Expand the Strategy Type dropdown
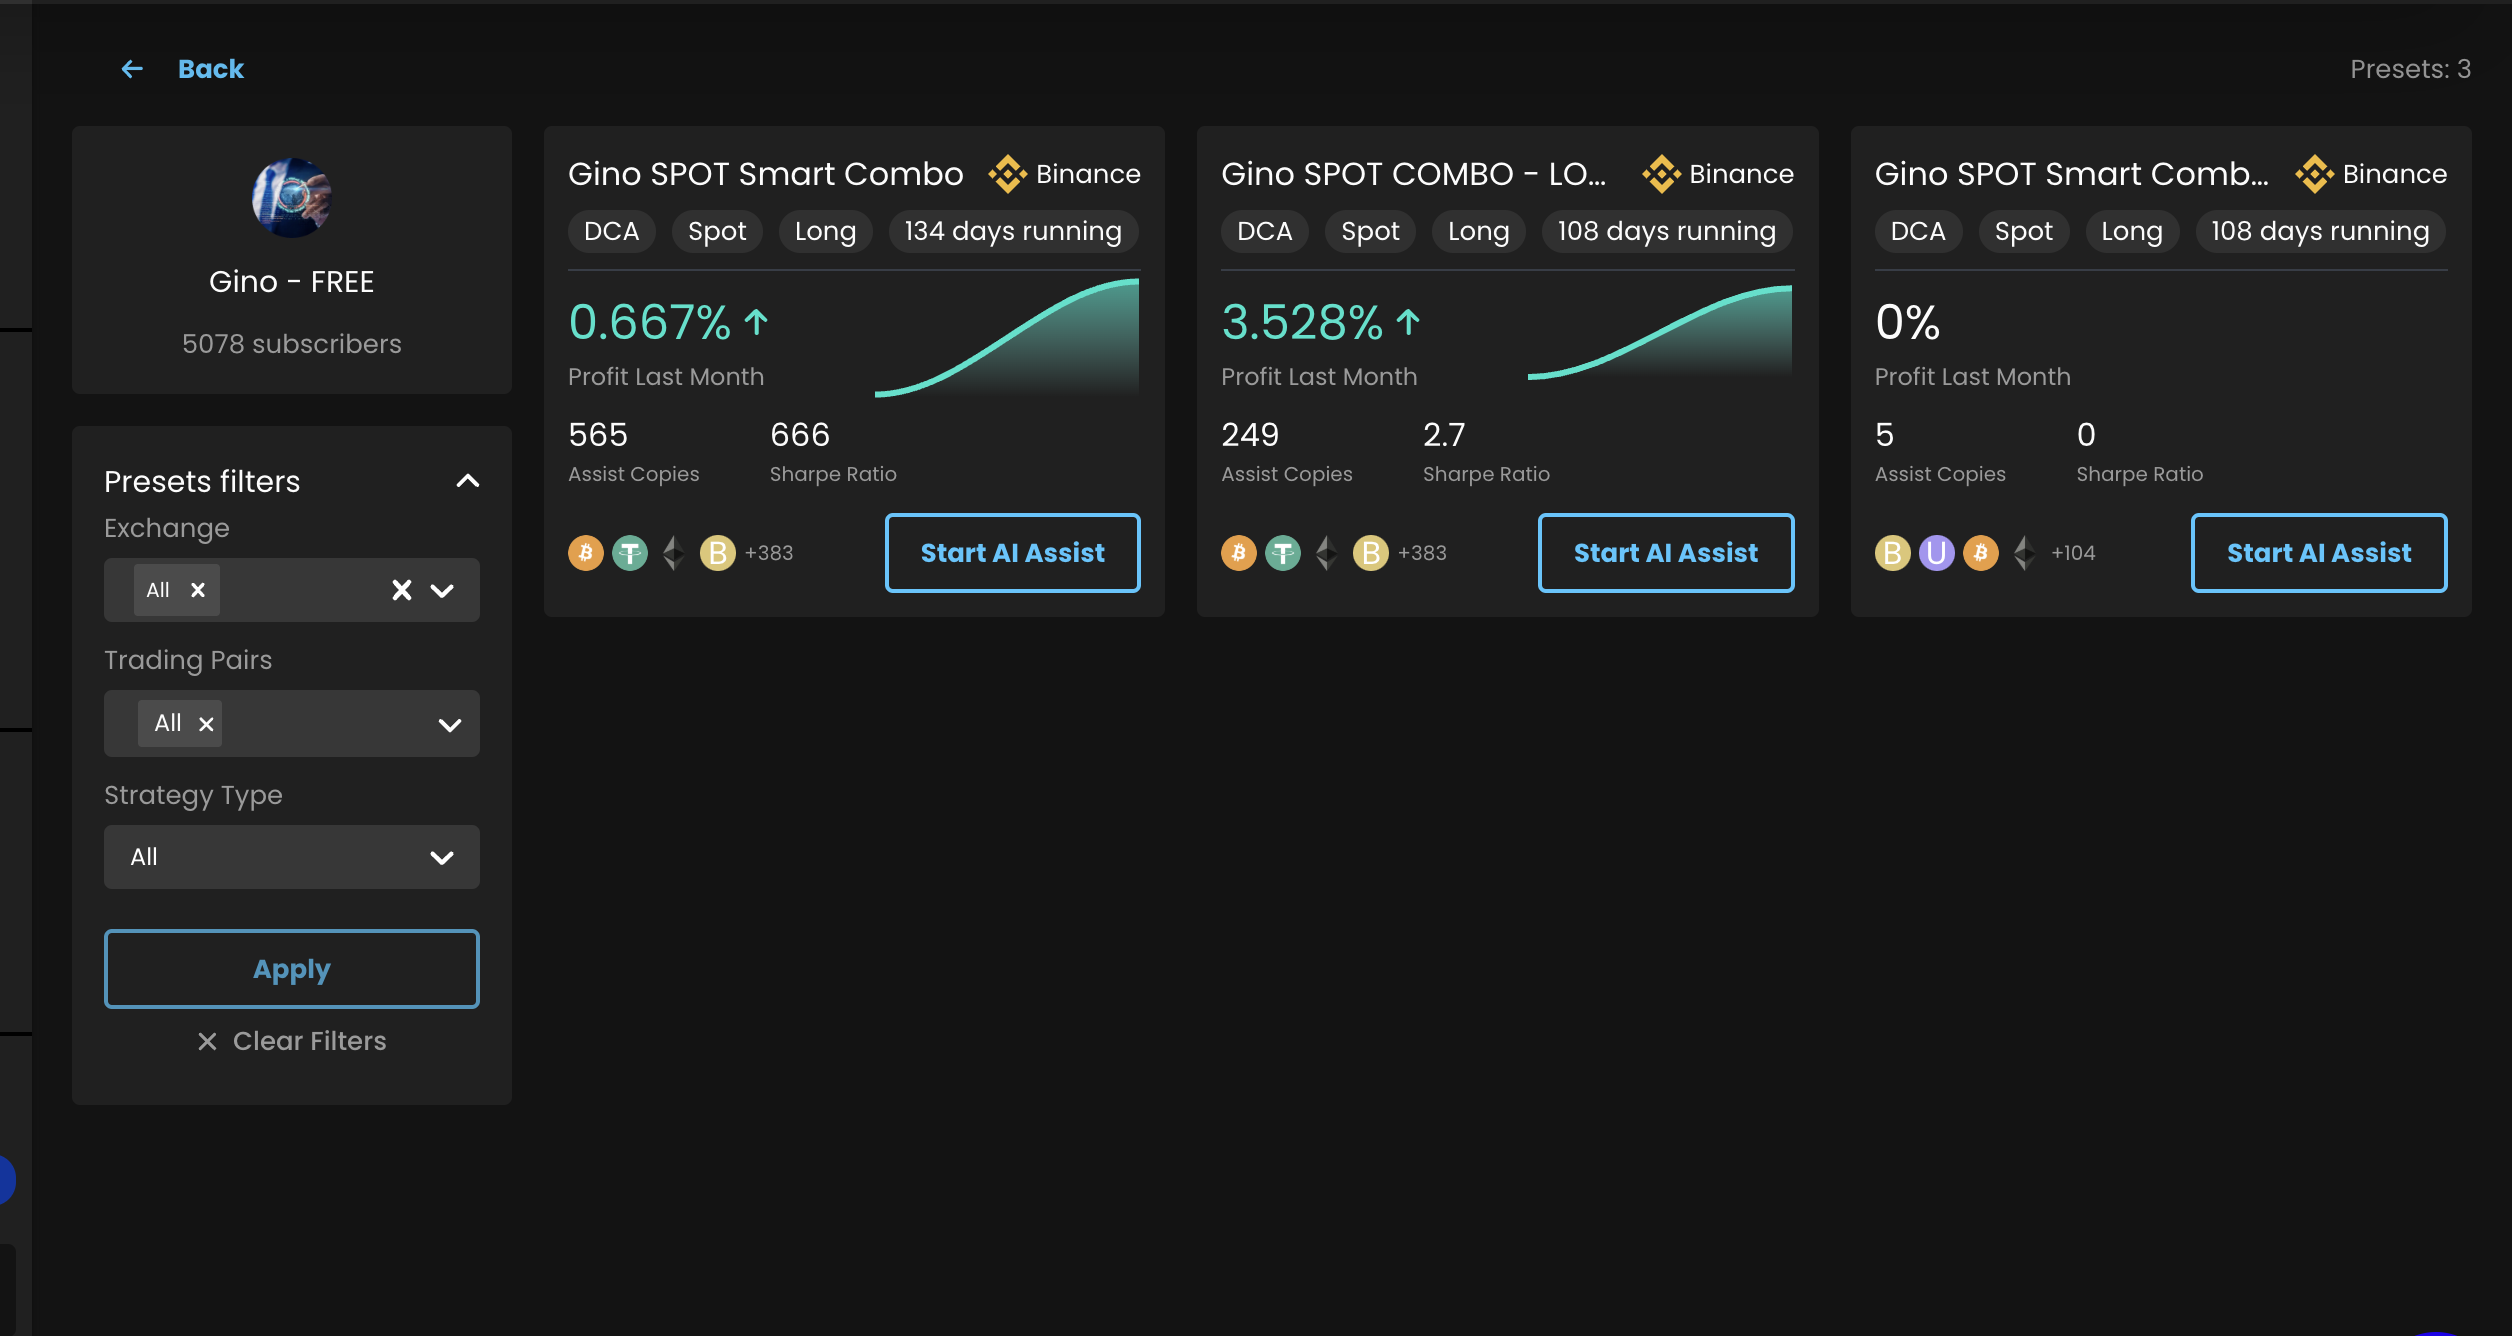Image resolution: width=2512 pixels, height=1336 pixels. tap(442, 857)
